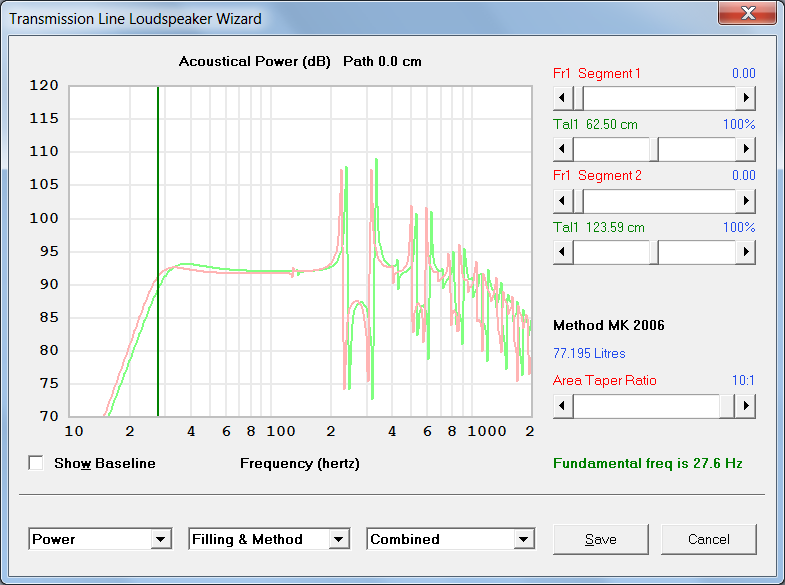Screen dimensions: 785x585
Task: Click the Cancel button
Action: tap(708, 539)
